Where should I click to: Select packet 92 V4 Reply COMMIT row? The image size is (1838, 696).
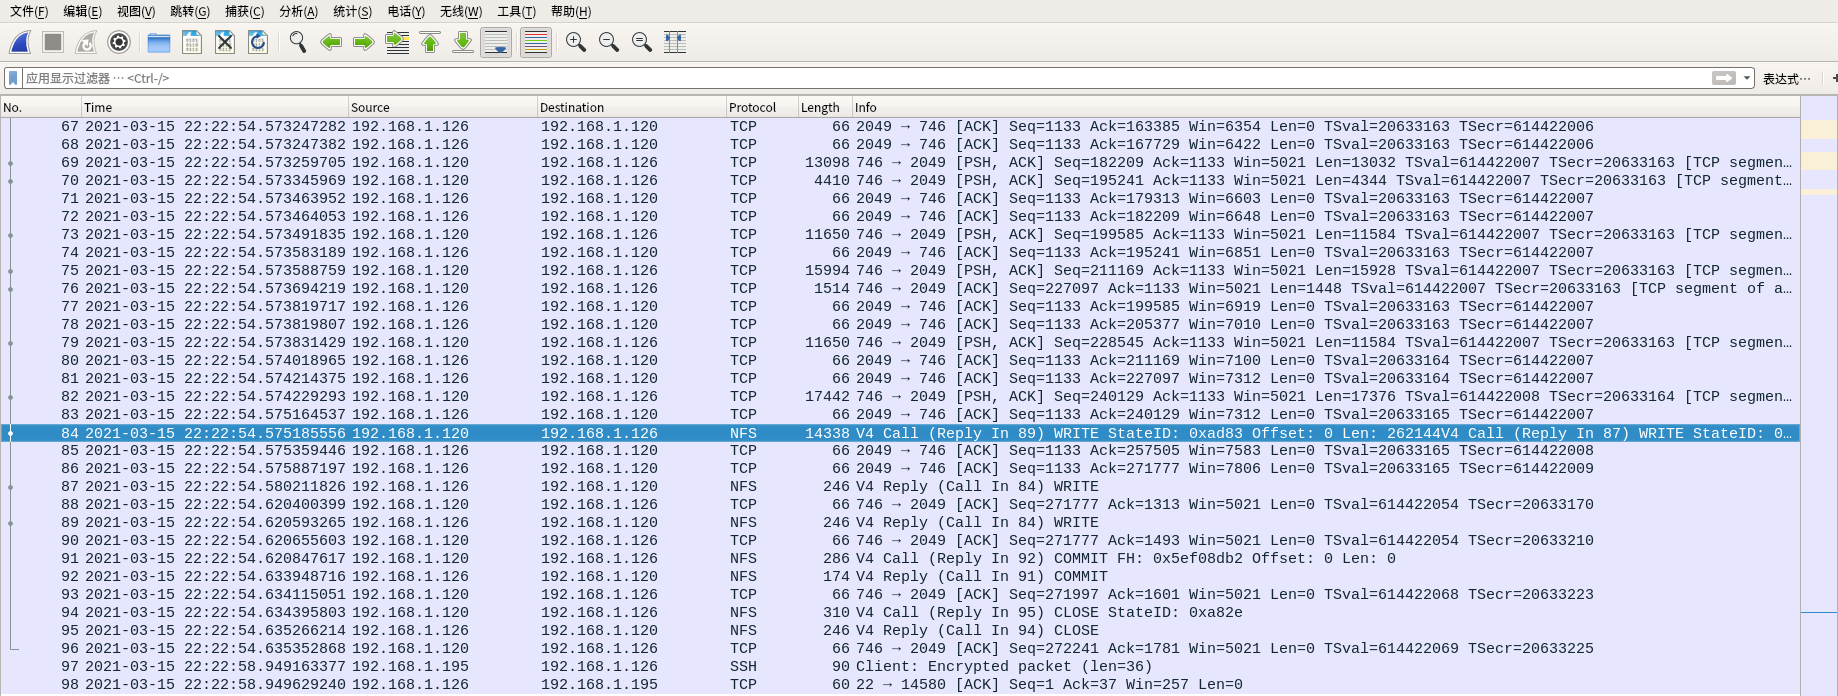point(900,577)
